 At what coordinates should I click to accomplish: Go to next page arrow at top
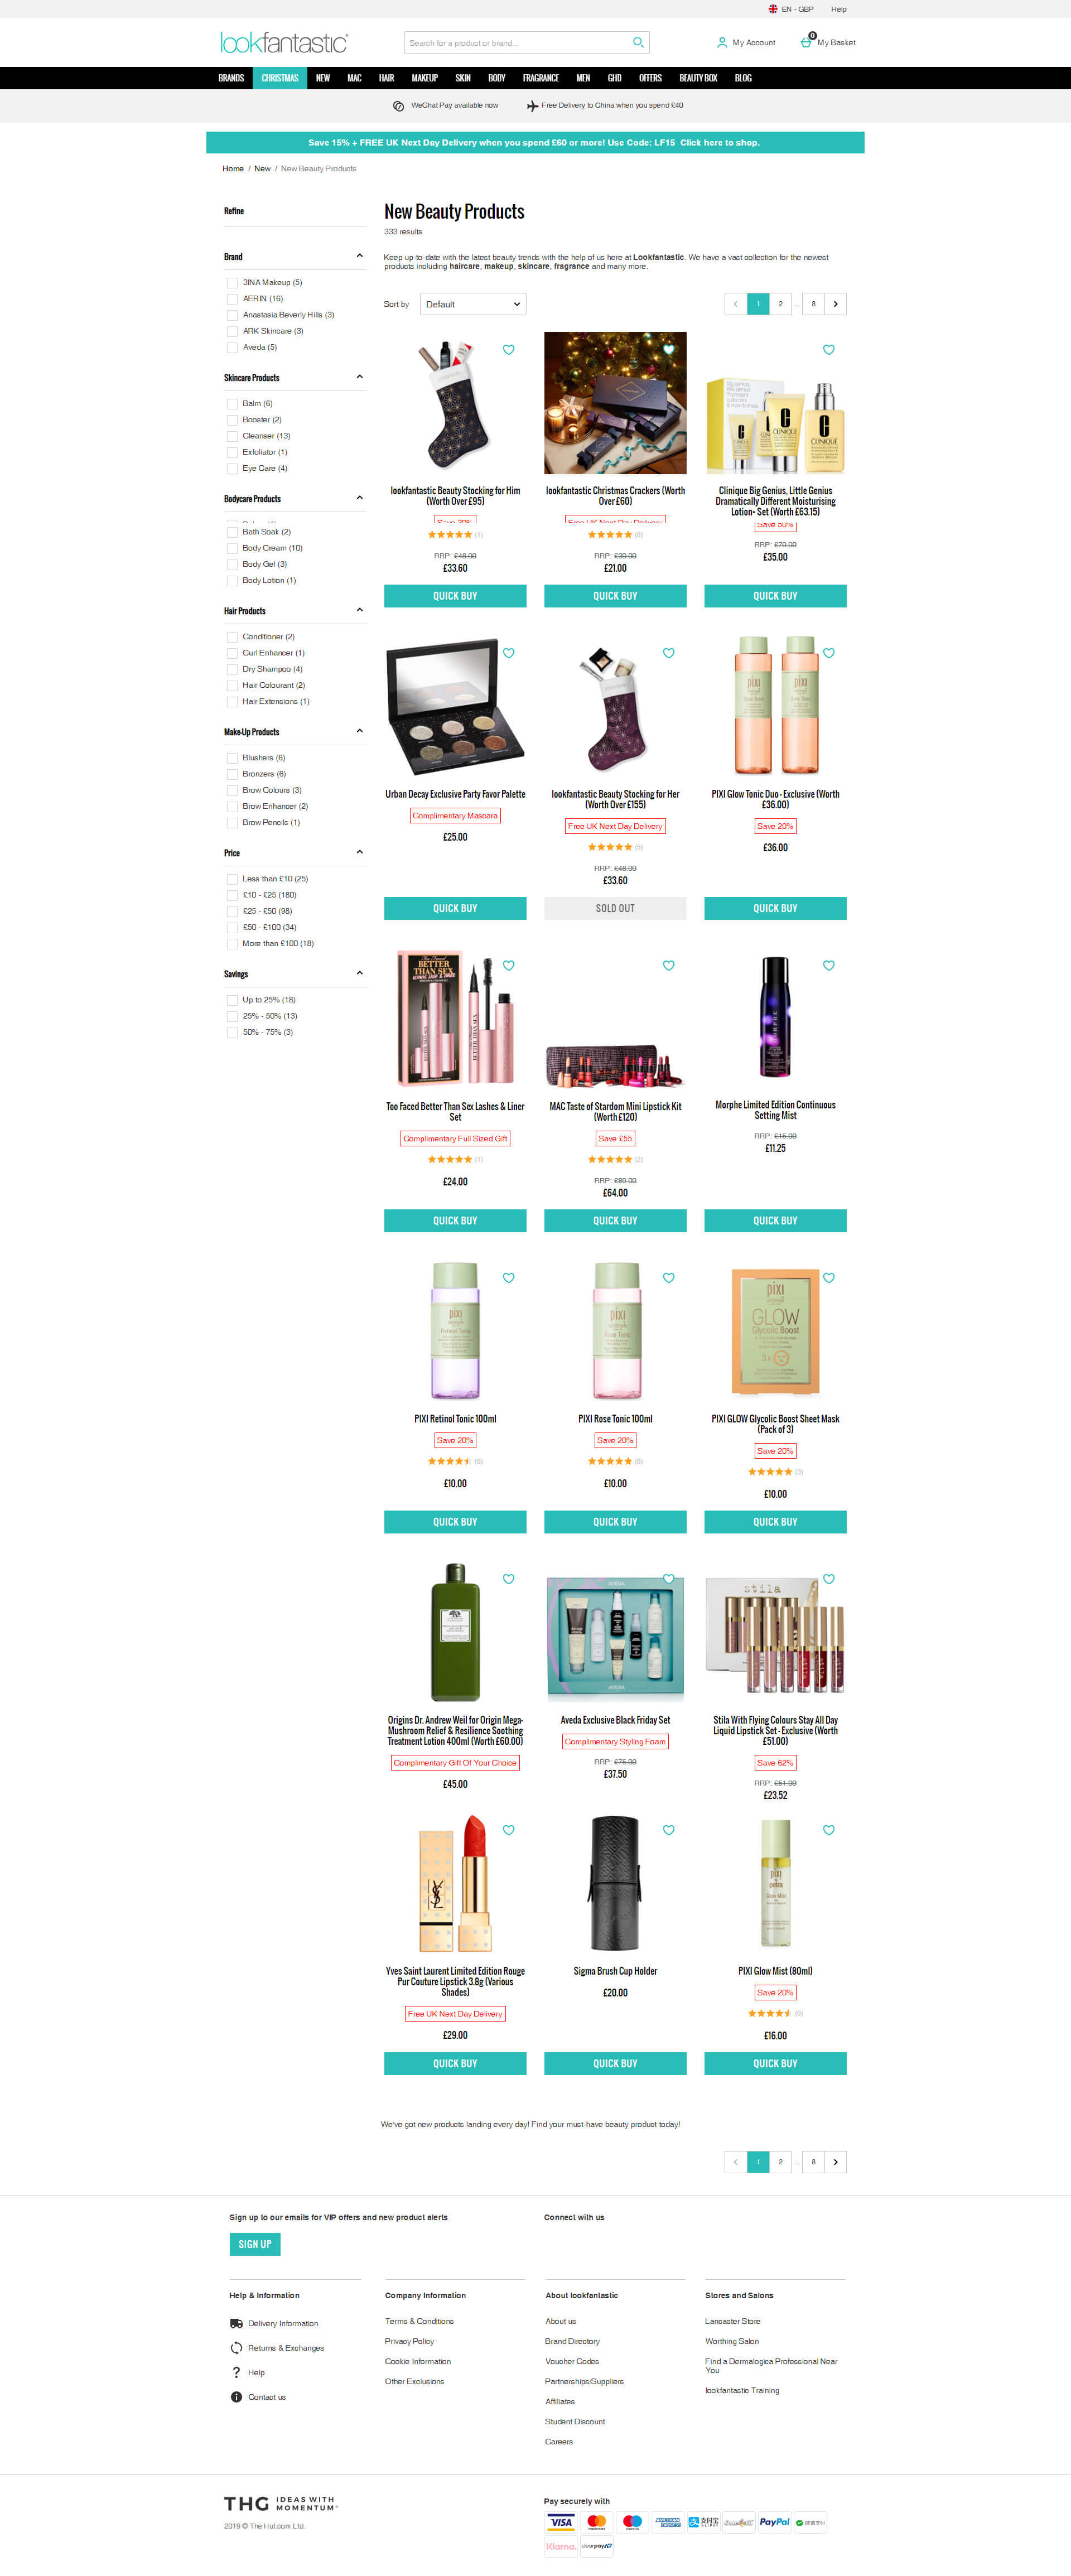(x=836, y=304)
